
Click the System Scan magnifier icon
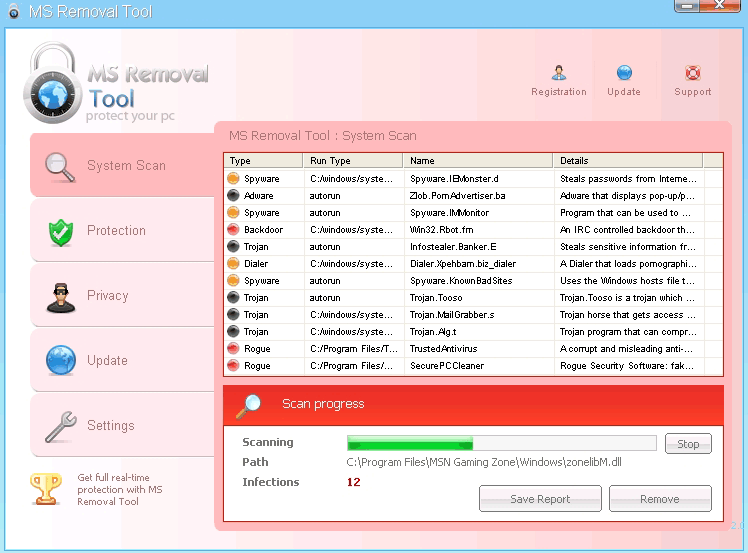coord(61,166)
